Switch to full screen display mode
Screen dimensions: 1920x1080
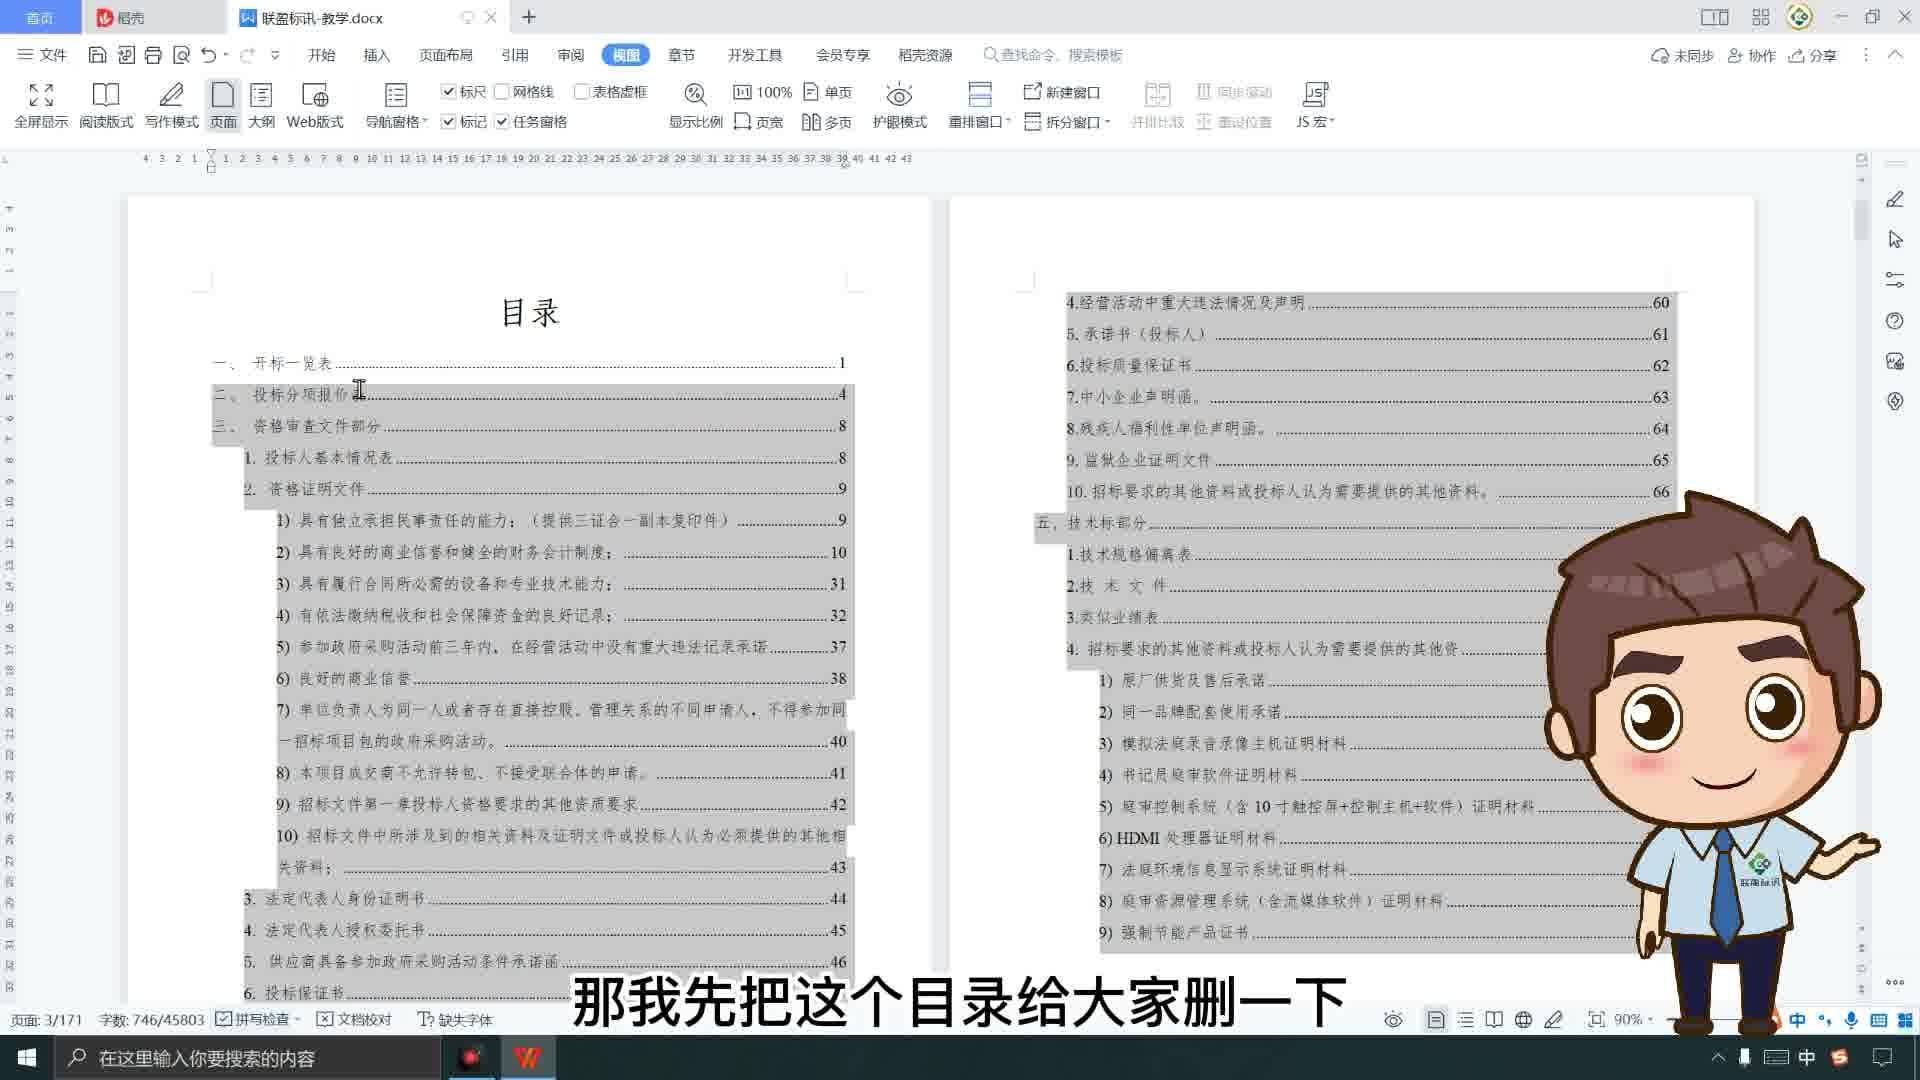[41, 106]
